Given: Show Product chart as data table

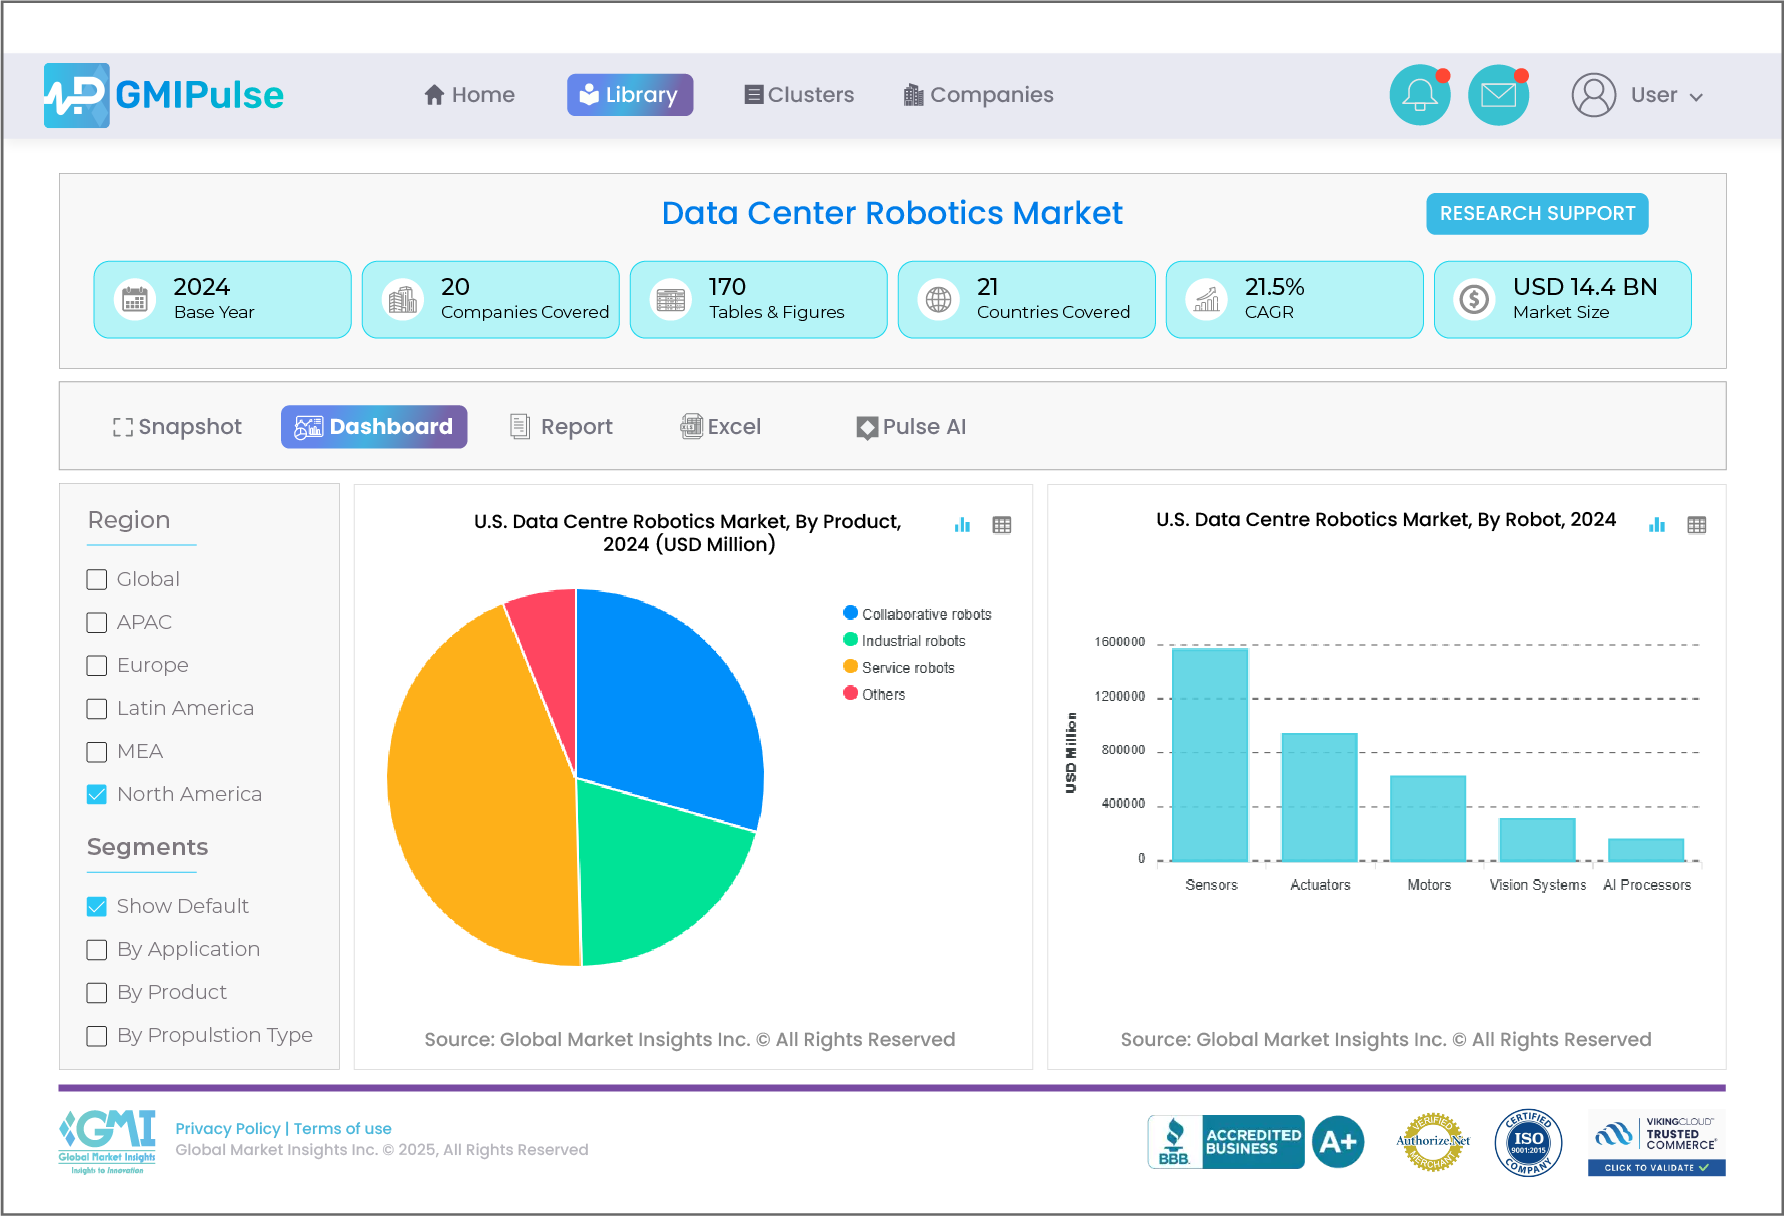Looking at the screenshot, I should point(1002,525).
